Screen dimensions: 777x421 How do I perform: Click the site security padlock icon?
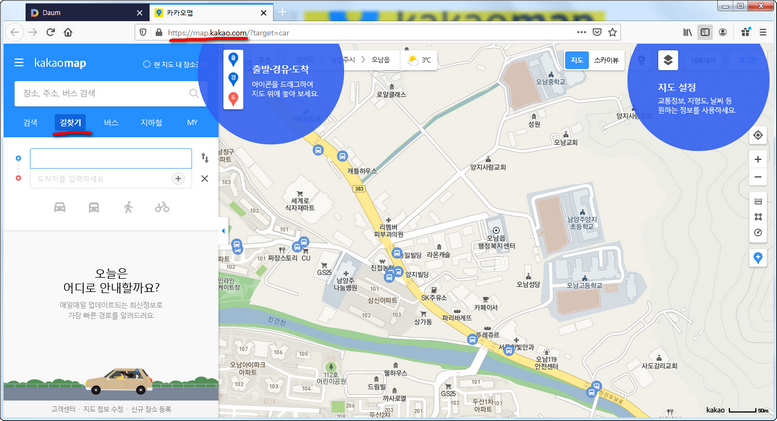(x=159, y=32)
